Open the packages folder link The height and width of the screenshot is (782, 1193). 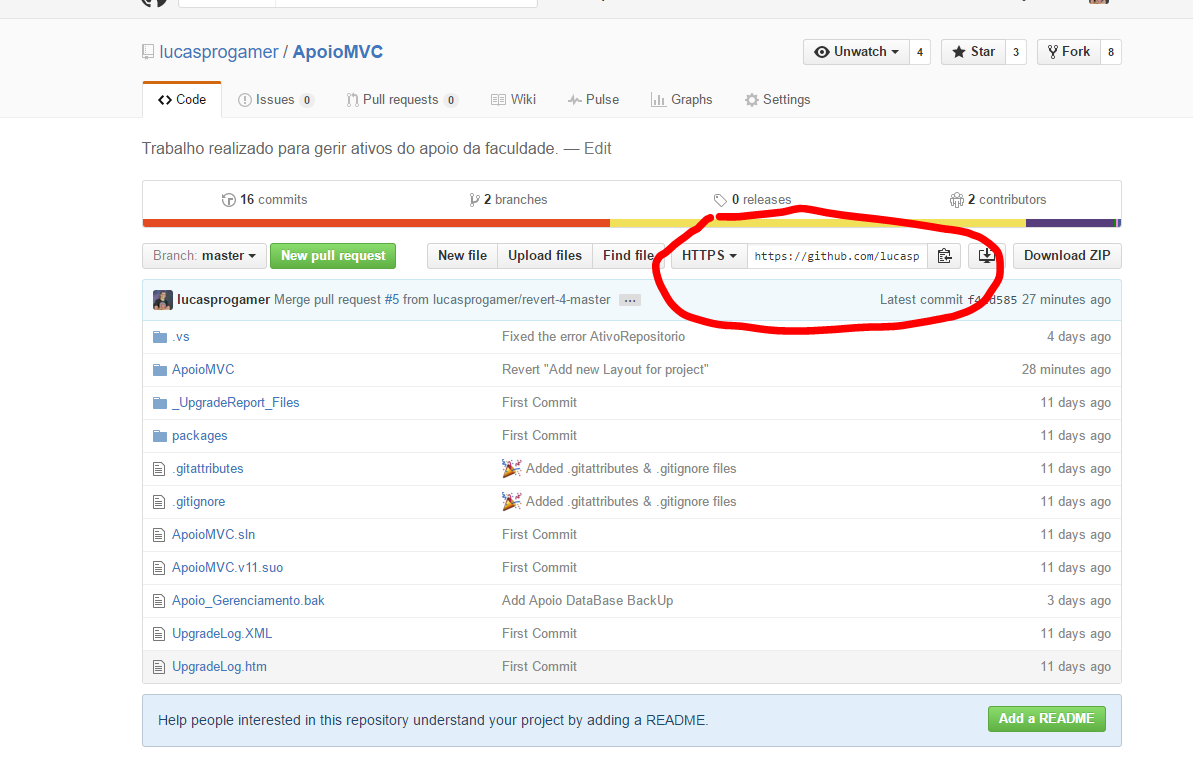pos(199,436)
